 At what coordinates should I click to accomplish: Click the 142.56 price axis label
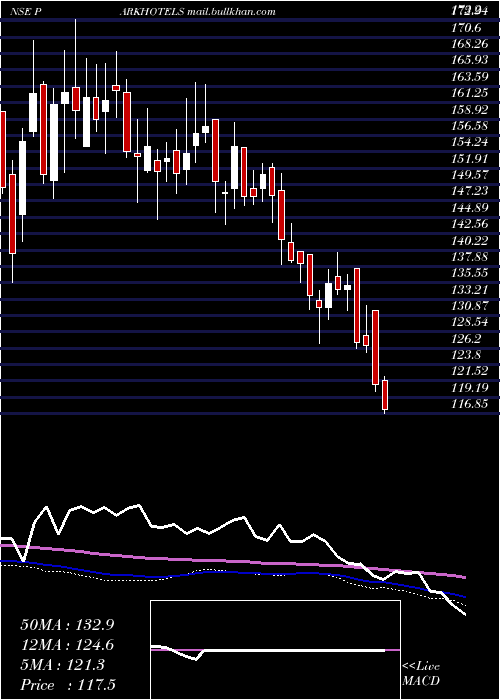[471, 224]
